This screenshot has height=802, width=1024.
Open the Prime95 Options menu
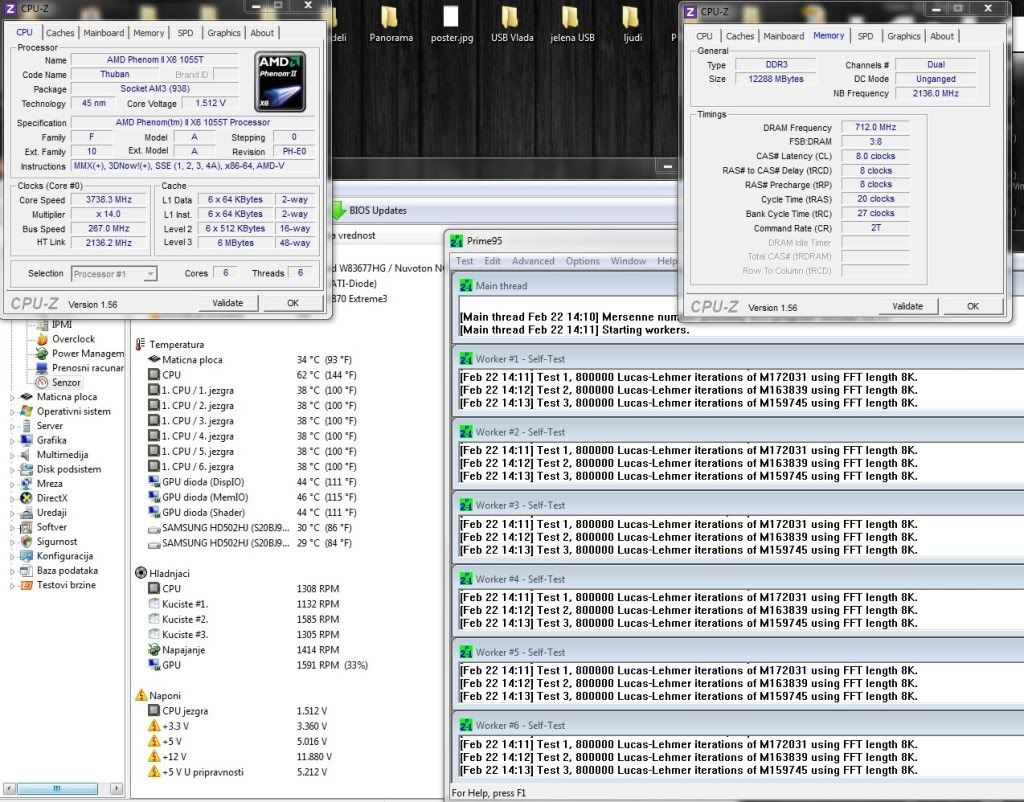click(x=583, y=261)
